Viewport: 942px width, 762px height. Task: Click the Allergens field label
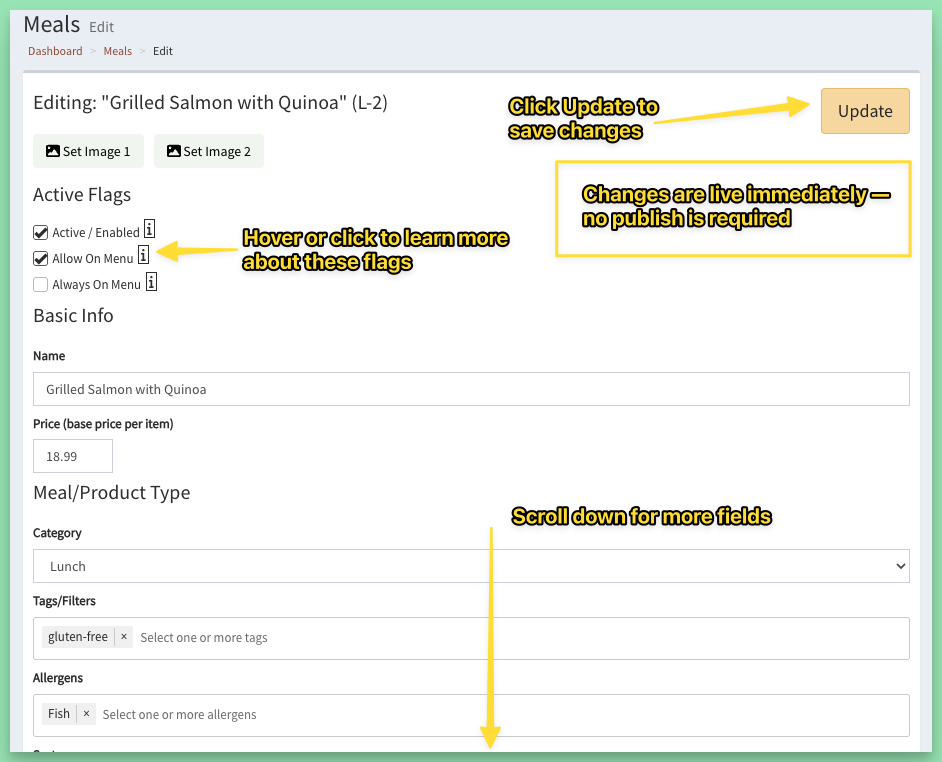58,678
